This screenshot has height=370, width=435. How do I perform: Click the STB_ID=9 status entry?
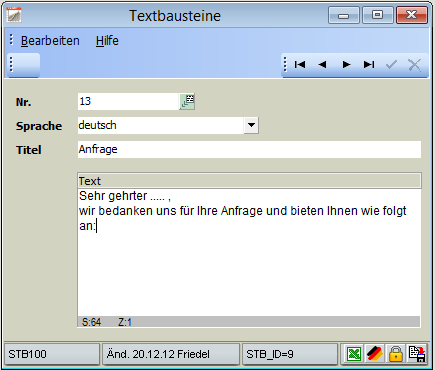[290, 354]
